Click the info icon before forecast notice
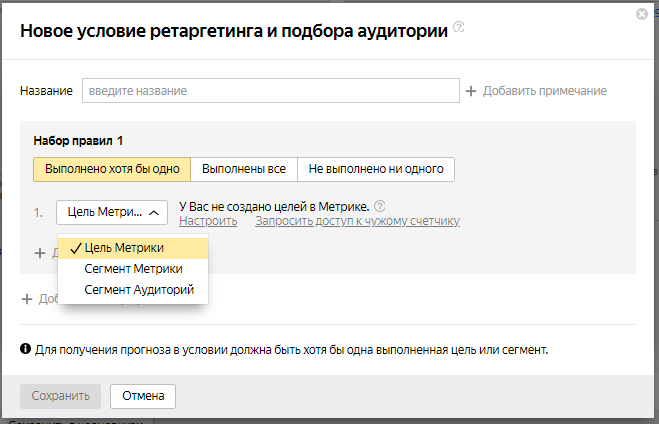Image resolution: width=659 pixels, height=426 pixels. point(25,349)
